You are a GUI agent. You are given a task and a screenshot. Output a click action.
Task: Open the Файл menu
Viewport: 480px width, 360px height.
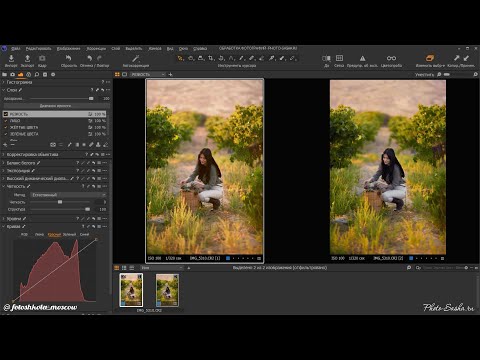[16, 49]
